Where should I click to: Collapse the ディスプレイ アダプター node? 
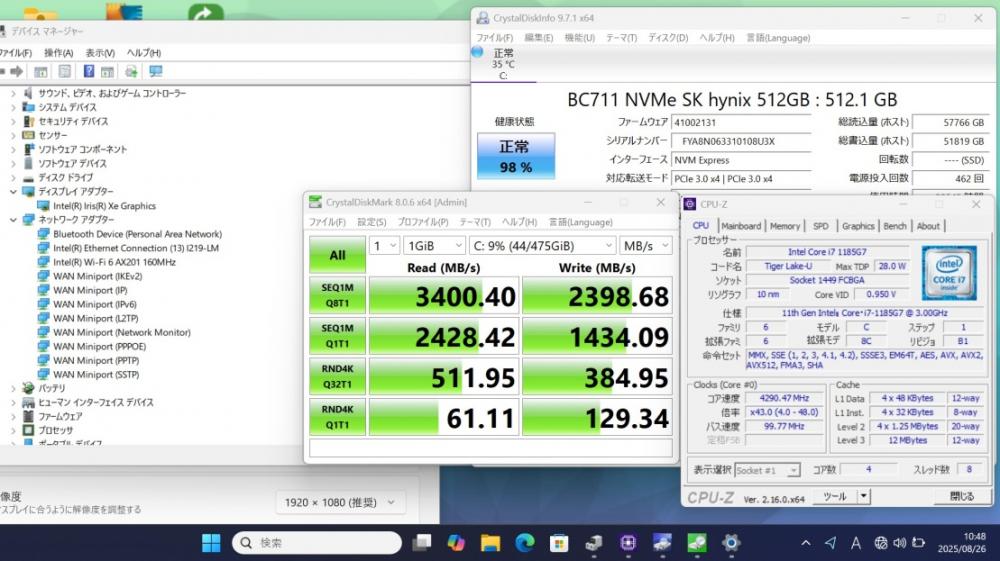tap(13, 191)
